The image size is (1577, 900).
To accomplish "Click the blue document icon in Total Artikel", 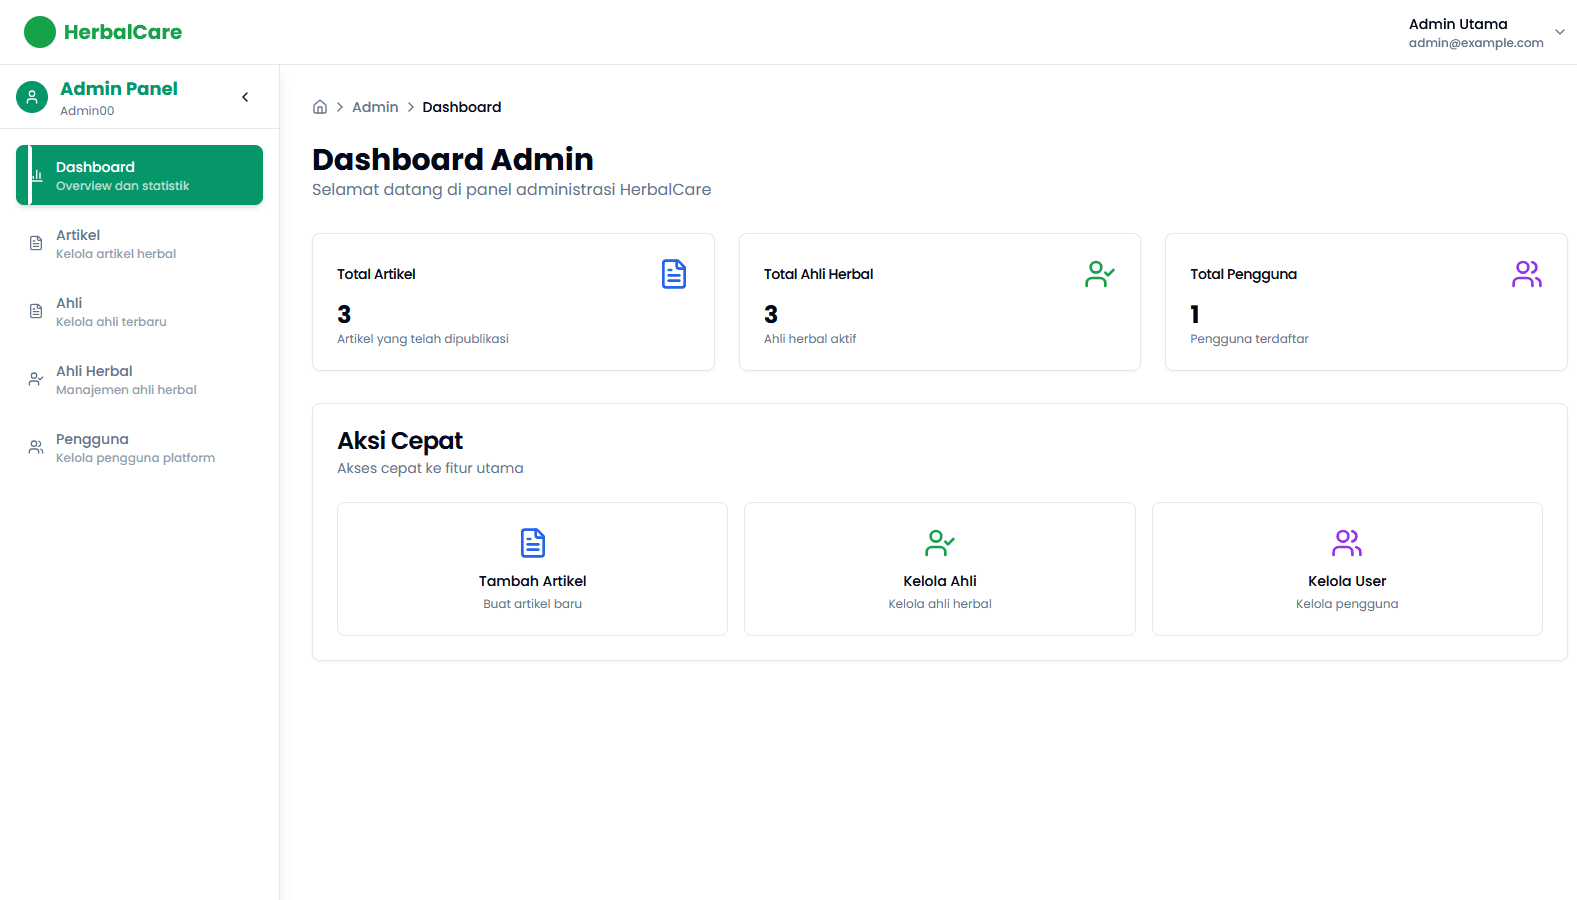I will (674, 274).
